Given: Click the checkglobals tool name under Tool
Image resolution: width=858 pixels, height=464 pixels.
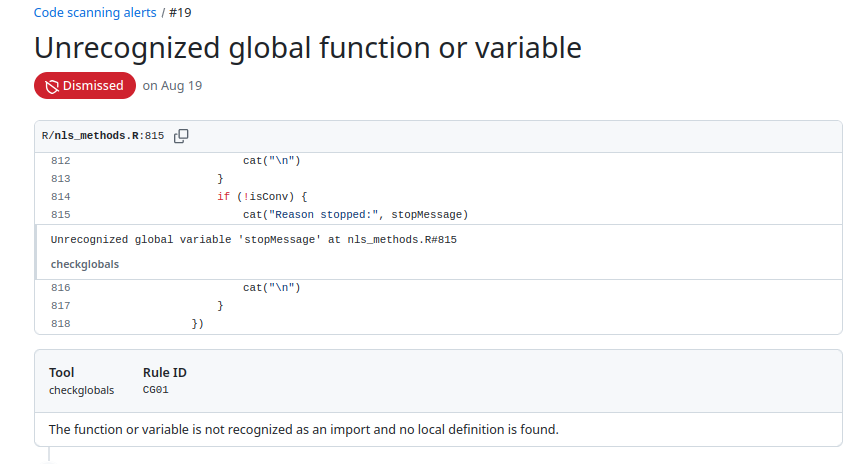Looking at the screenshot, I should (x=81, y=390).
